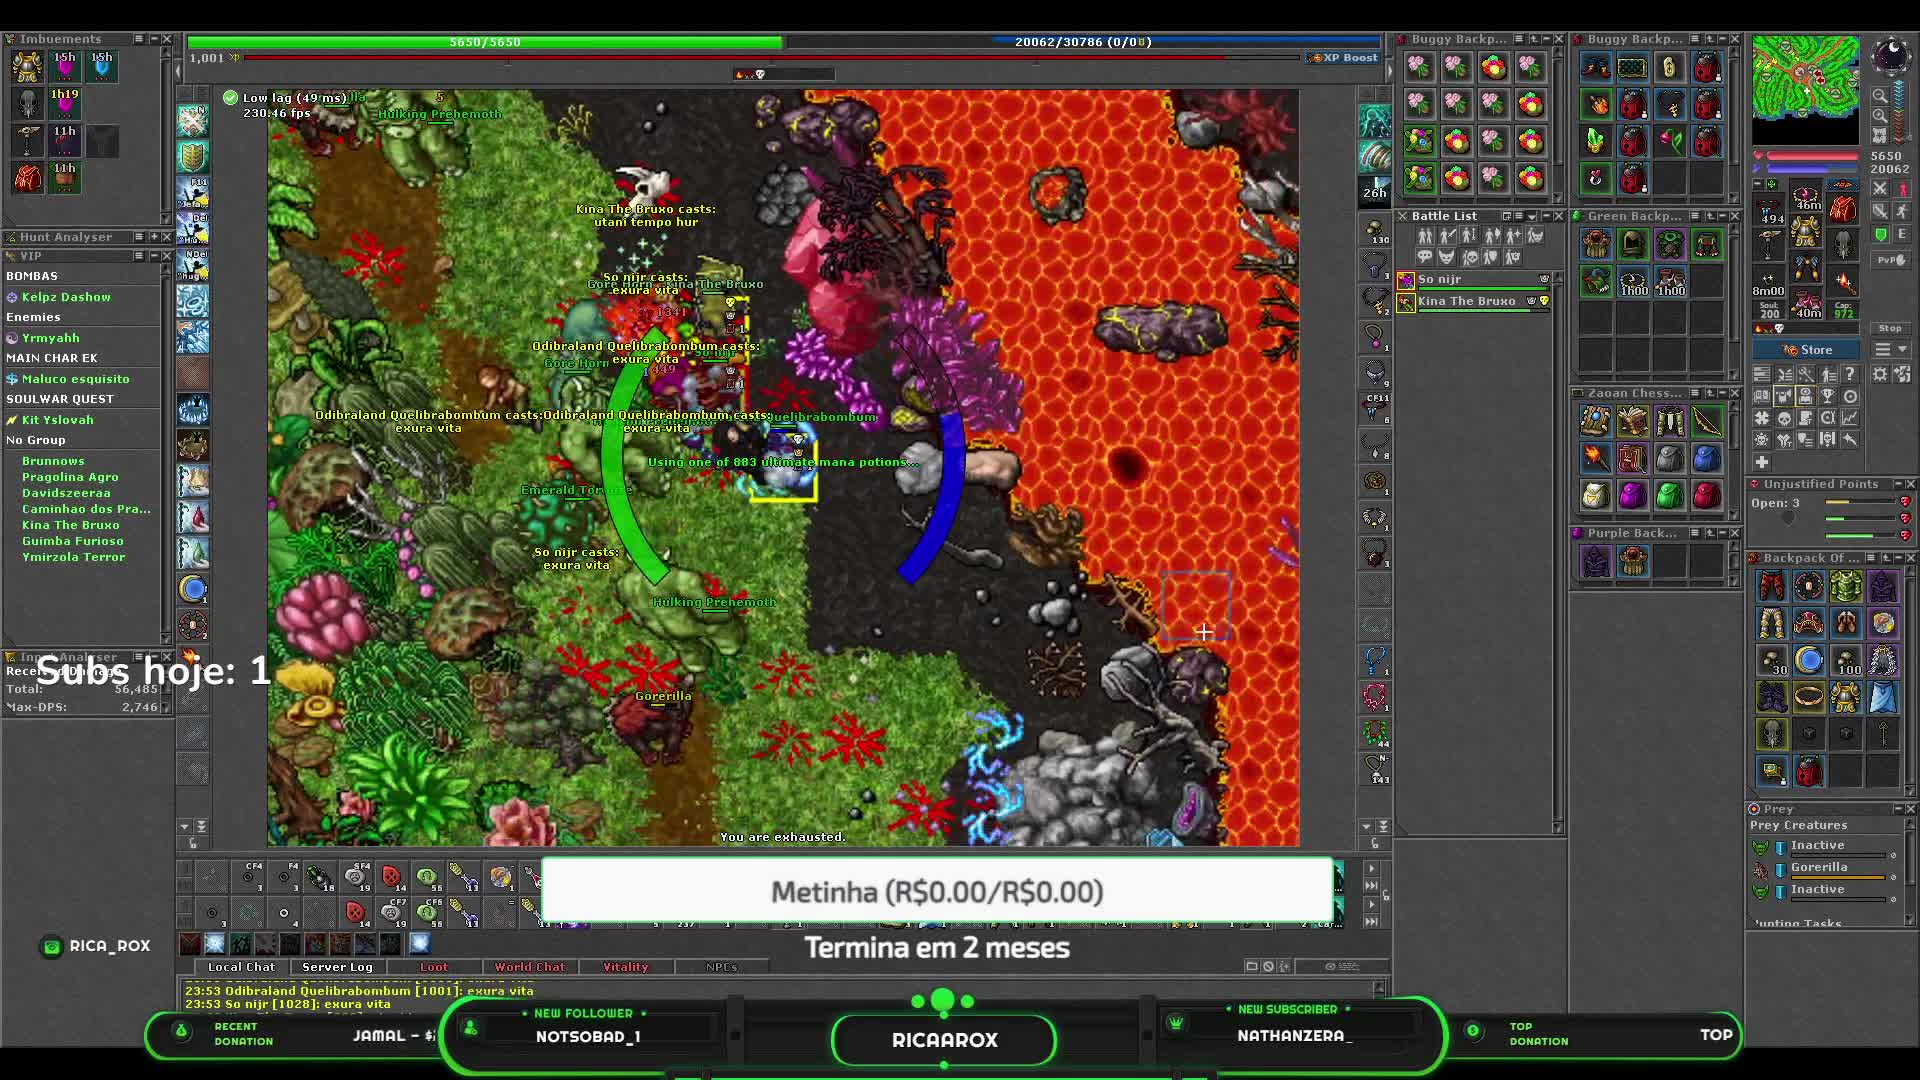Select Kina The Bruxo in the Battle List

click(x=1475, y=301)
